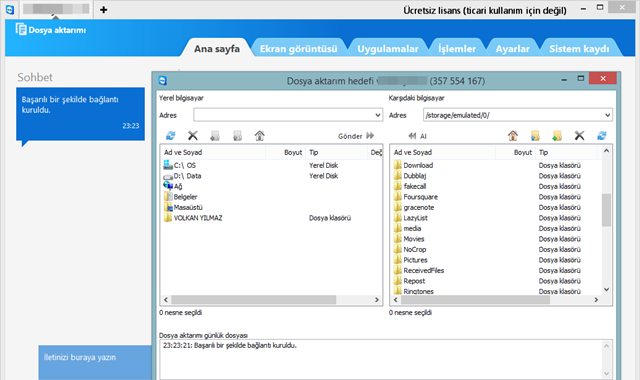Click local list horizontal scroll right arrow
This screenshot has width=640, height=380.
[377, 300]
